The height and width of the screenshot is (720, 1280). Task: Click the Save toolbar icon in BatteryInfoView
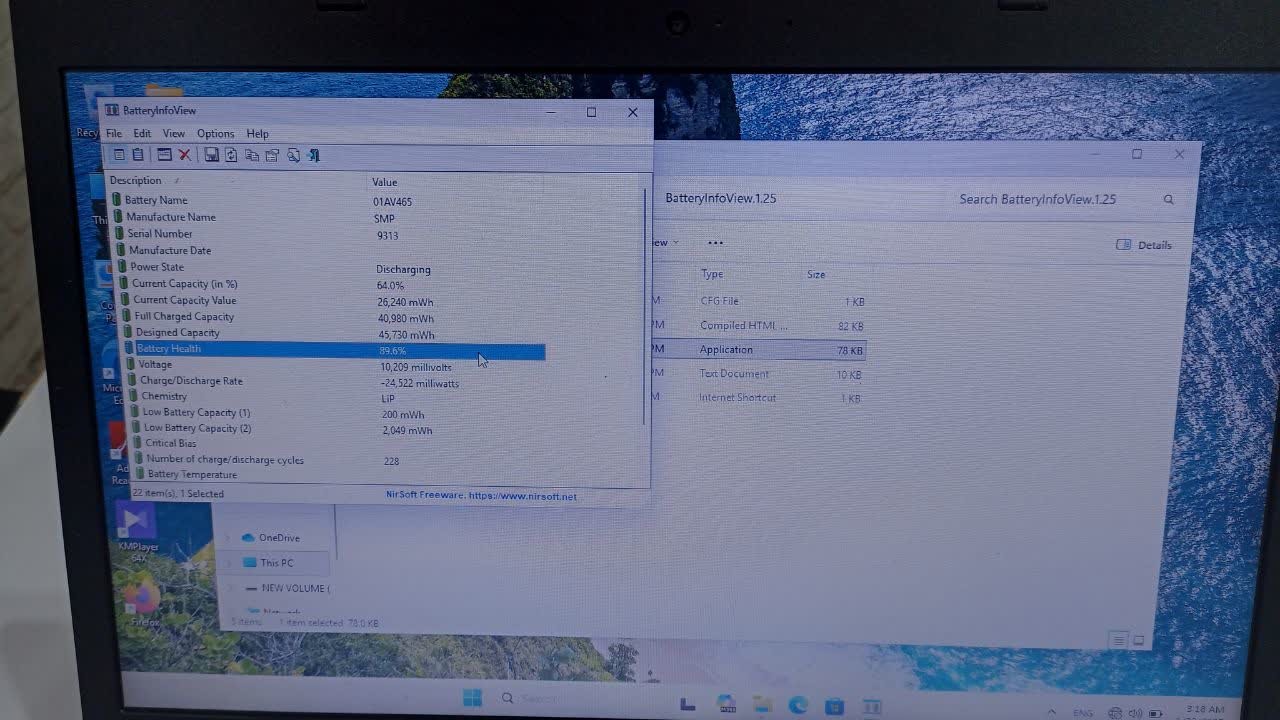coord(211,155)
